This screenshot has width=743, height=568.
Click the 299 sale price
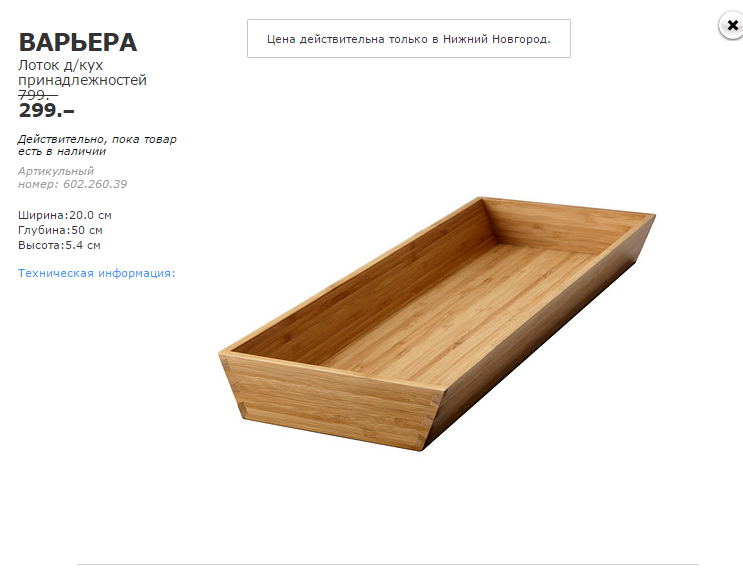46,110
